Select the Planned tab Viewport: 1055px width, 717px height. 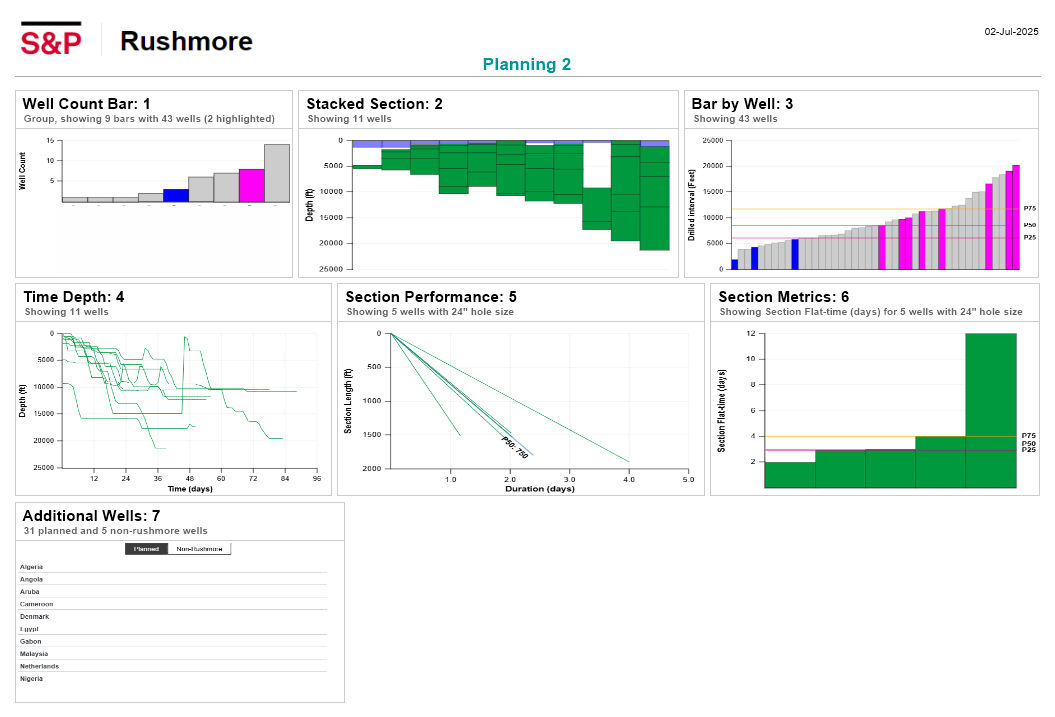[146, 549]
